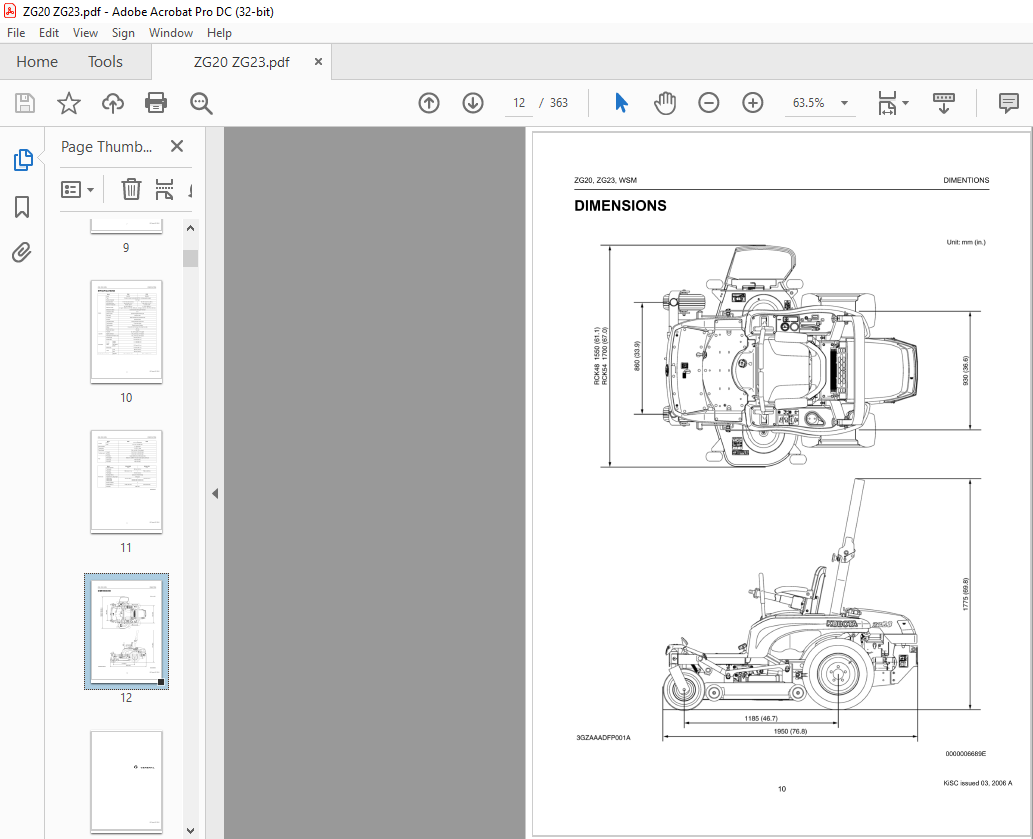Viewport: 1033px width, 839px height.
Task: Click the DIMENTIONS header text at page top right
Action: [x=966, y=180]
